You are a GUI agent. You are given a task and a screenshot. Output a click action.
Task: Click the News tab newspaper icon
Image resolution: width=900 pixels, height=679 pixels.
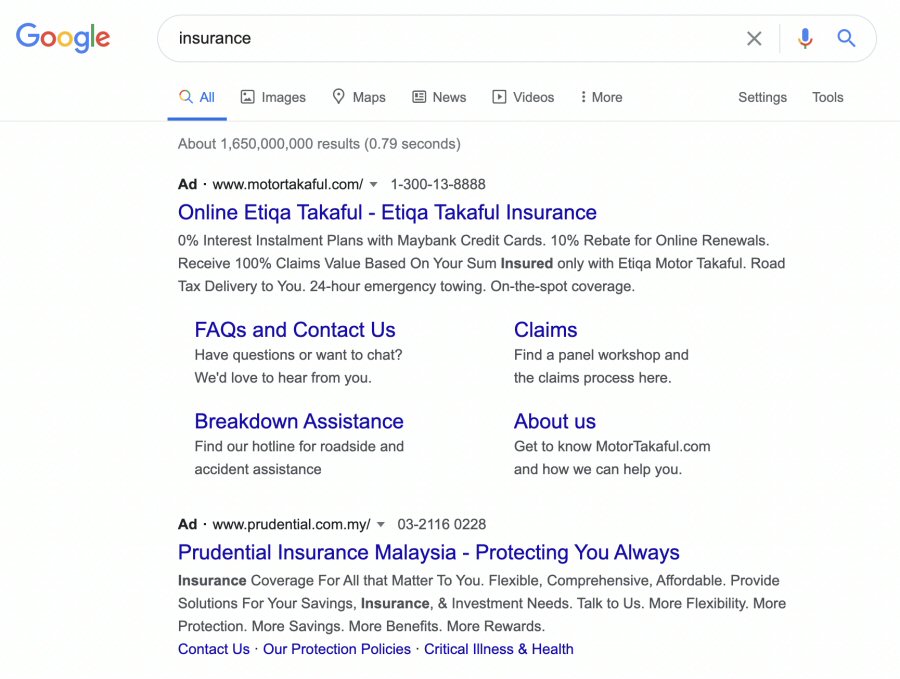point(419,97)
